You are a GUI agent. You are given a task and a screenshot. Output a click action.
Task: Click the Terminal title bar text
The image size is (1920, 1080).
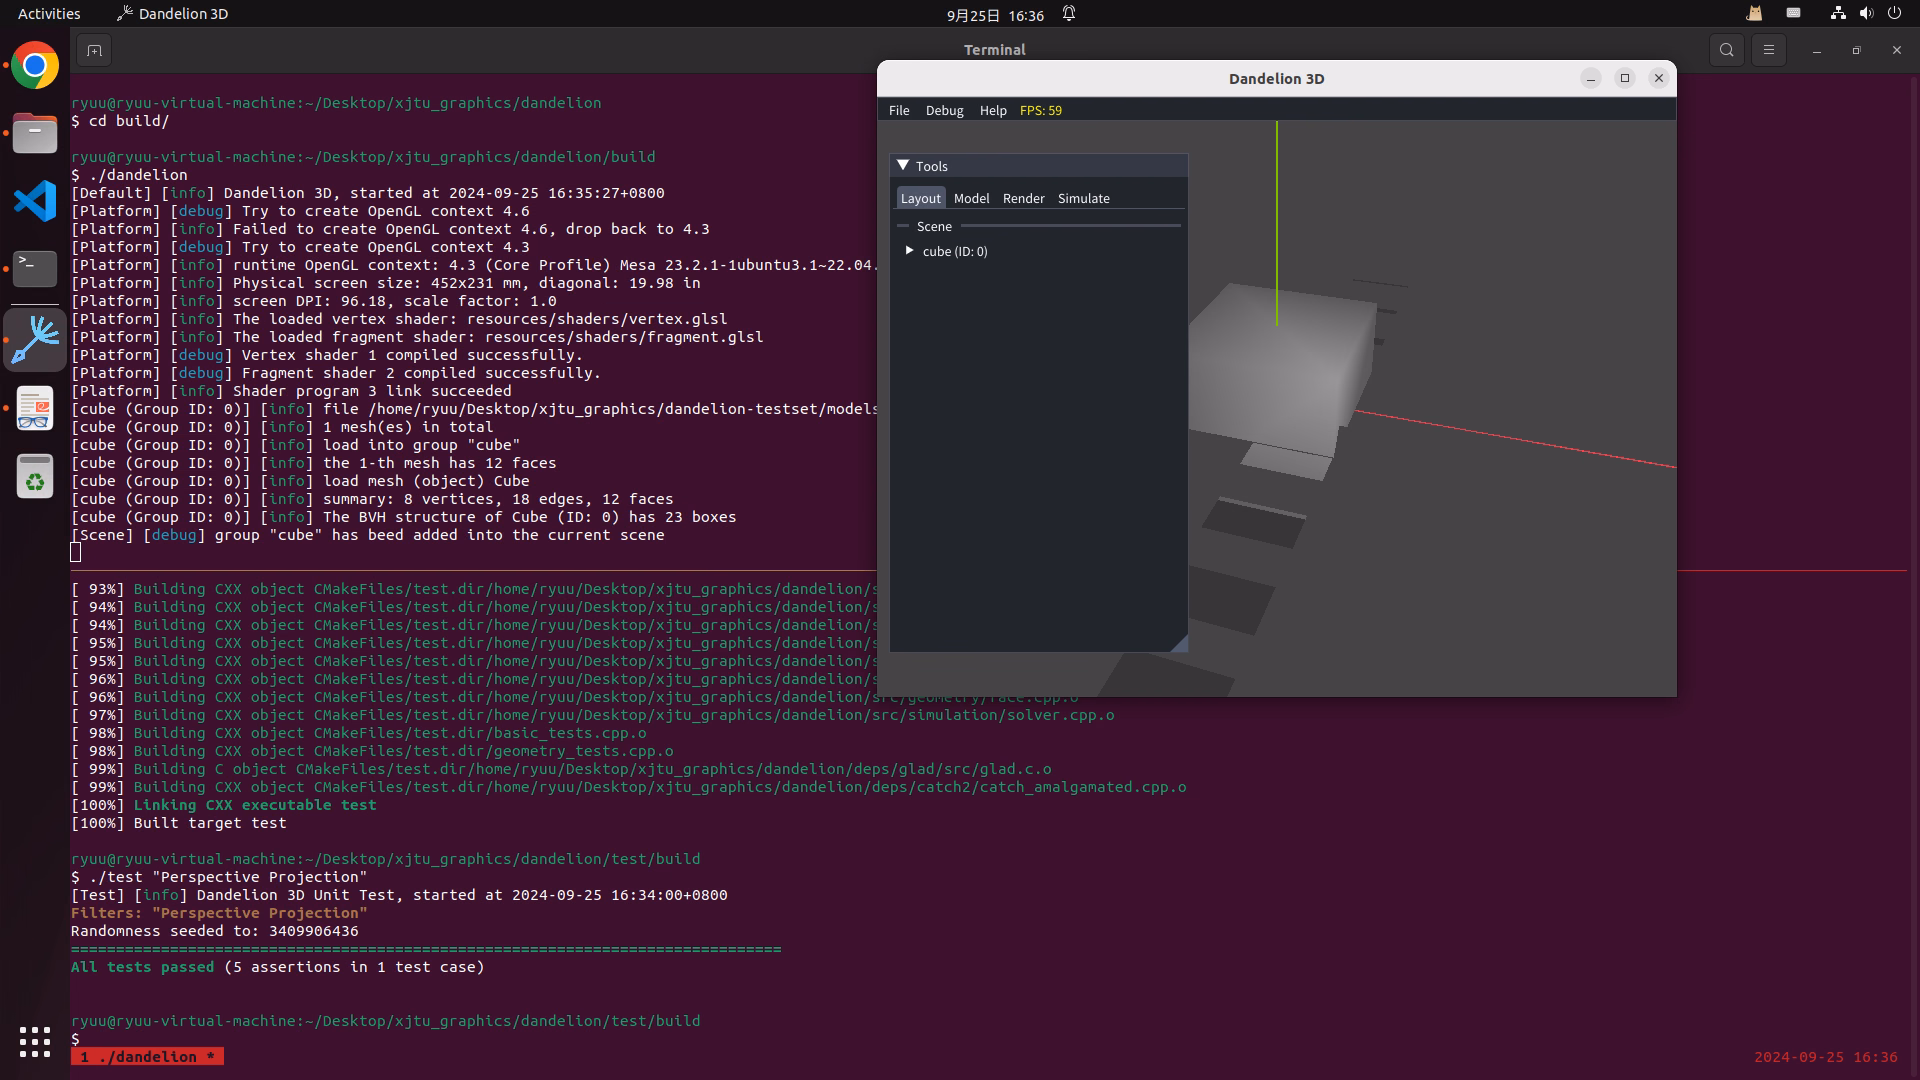(994, 50)
